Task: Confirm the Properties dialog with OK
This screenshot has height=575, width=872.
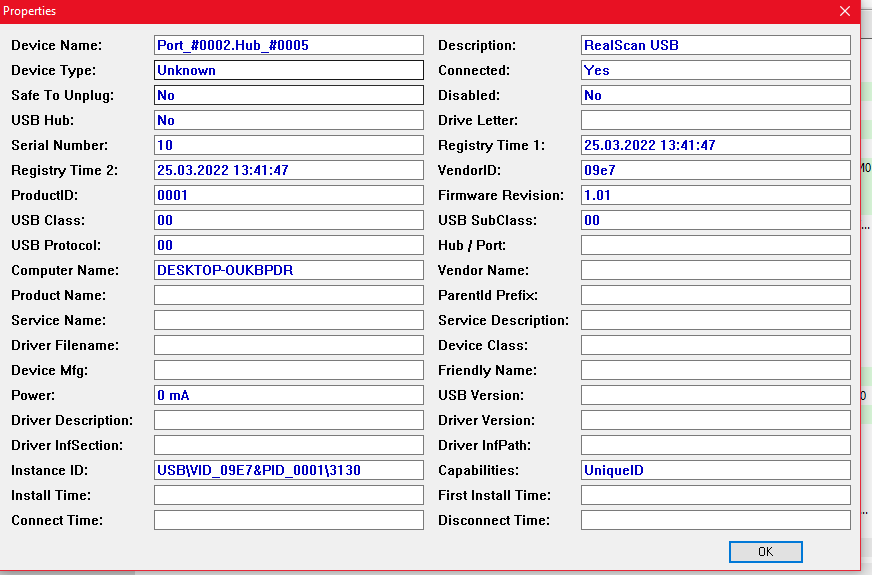Action: coord(765,552)
